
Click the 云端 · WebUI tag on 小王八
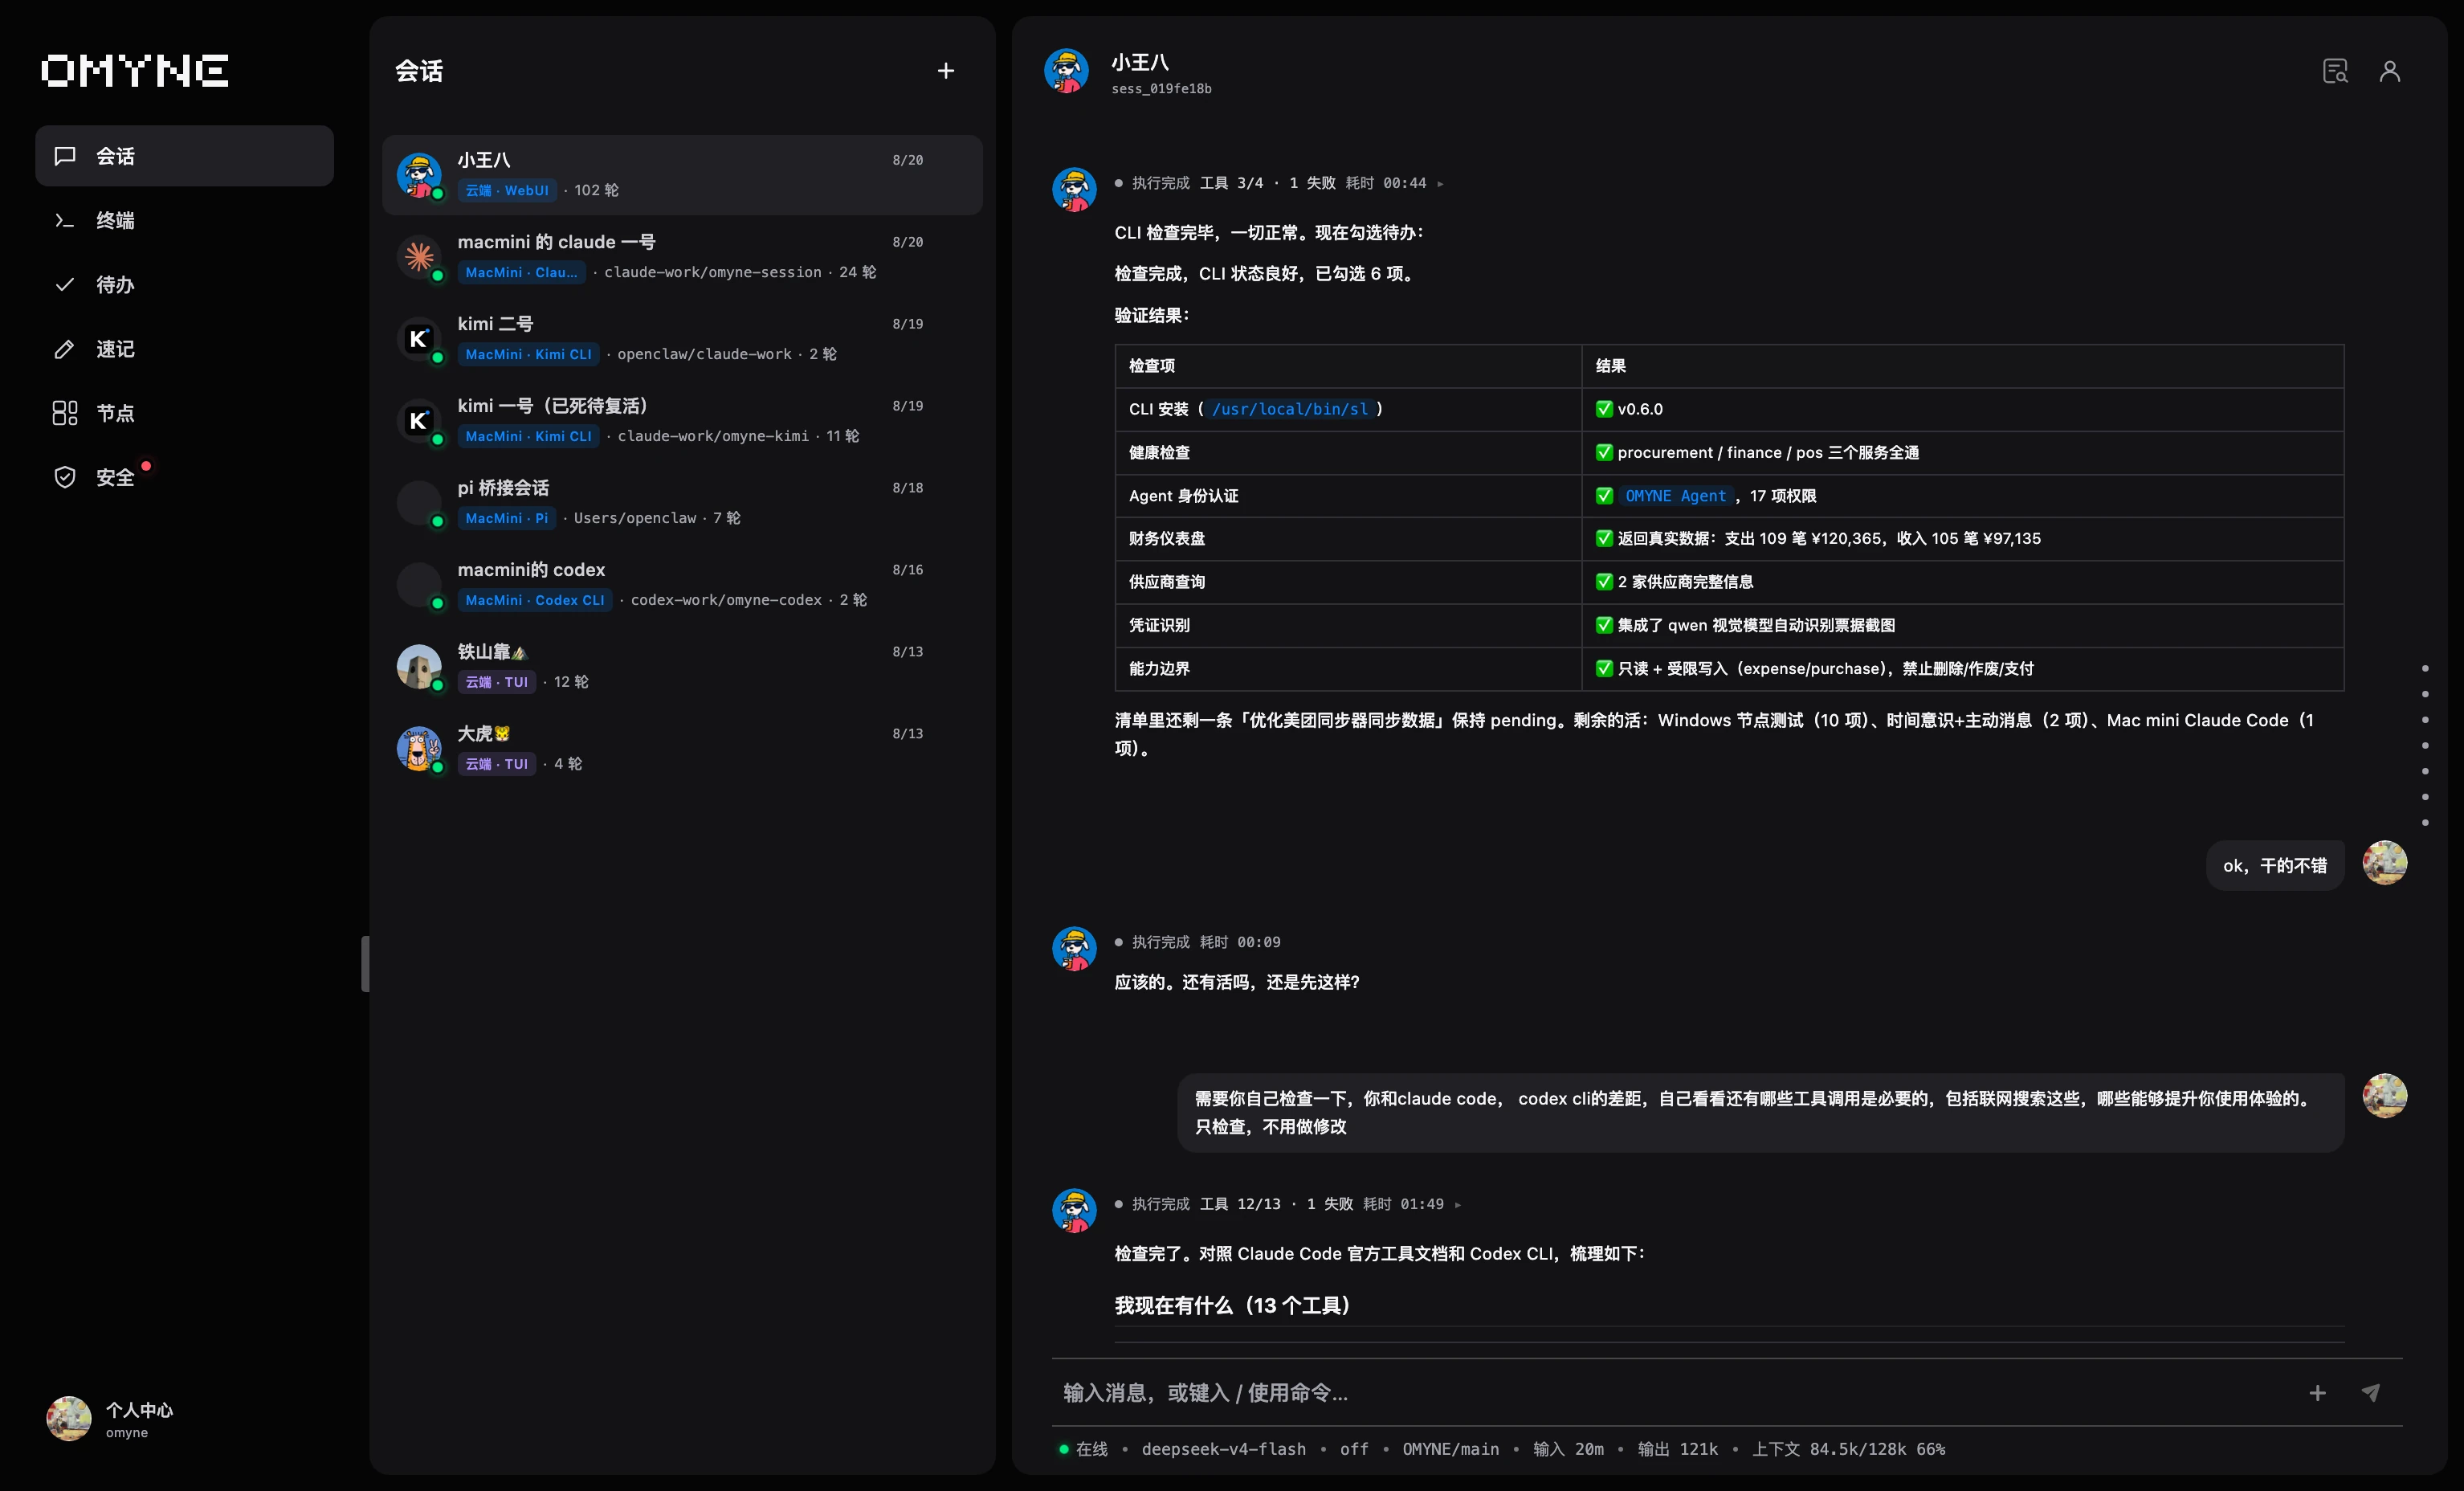point(507,191)
